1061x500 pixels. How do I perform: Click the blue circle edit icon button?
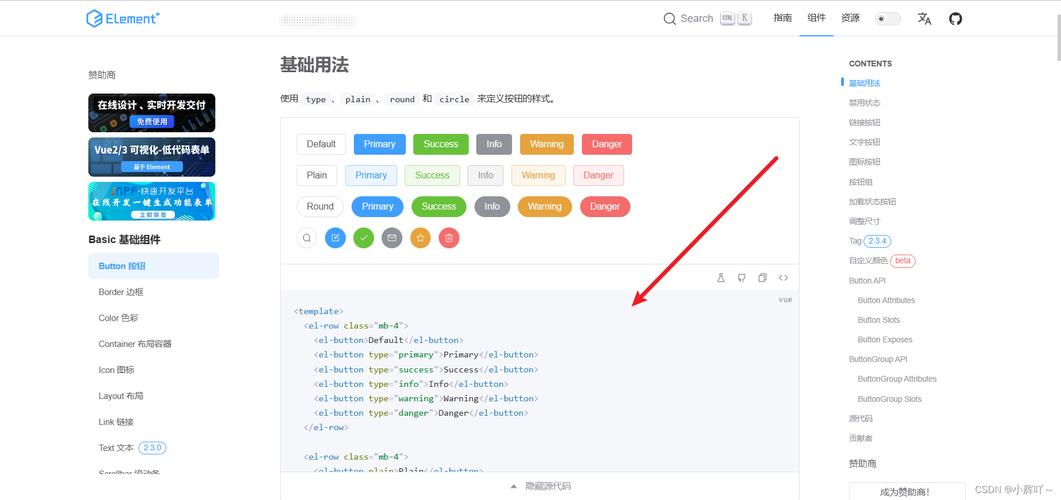click(335, 237)
